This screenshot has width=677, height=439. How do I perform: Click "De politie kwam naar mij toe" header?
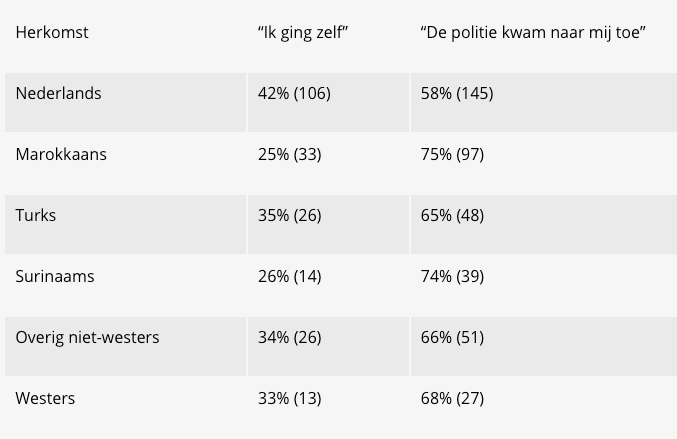tap(533, 33)
